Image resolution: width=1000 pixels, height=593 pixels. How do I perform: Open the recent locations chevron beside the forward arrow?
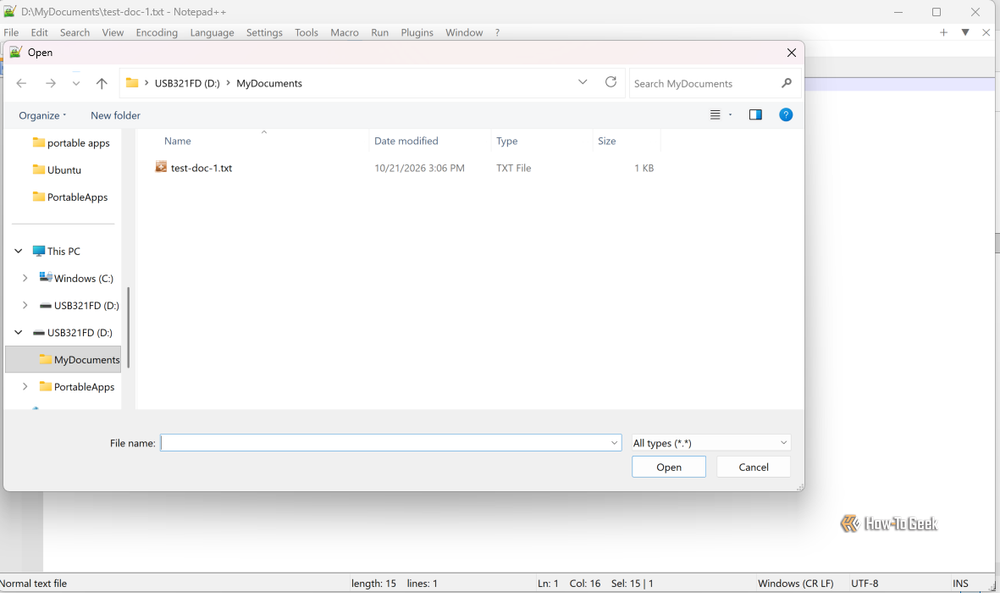click(x=76, y=84)
